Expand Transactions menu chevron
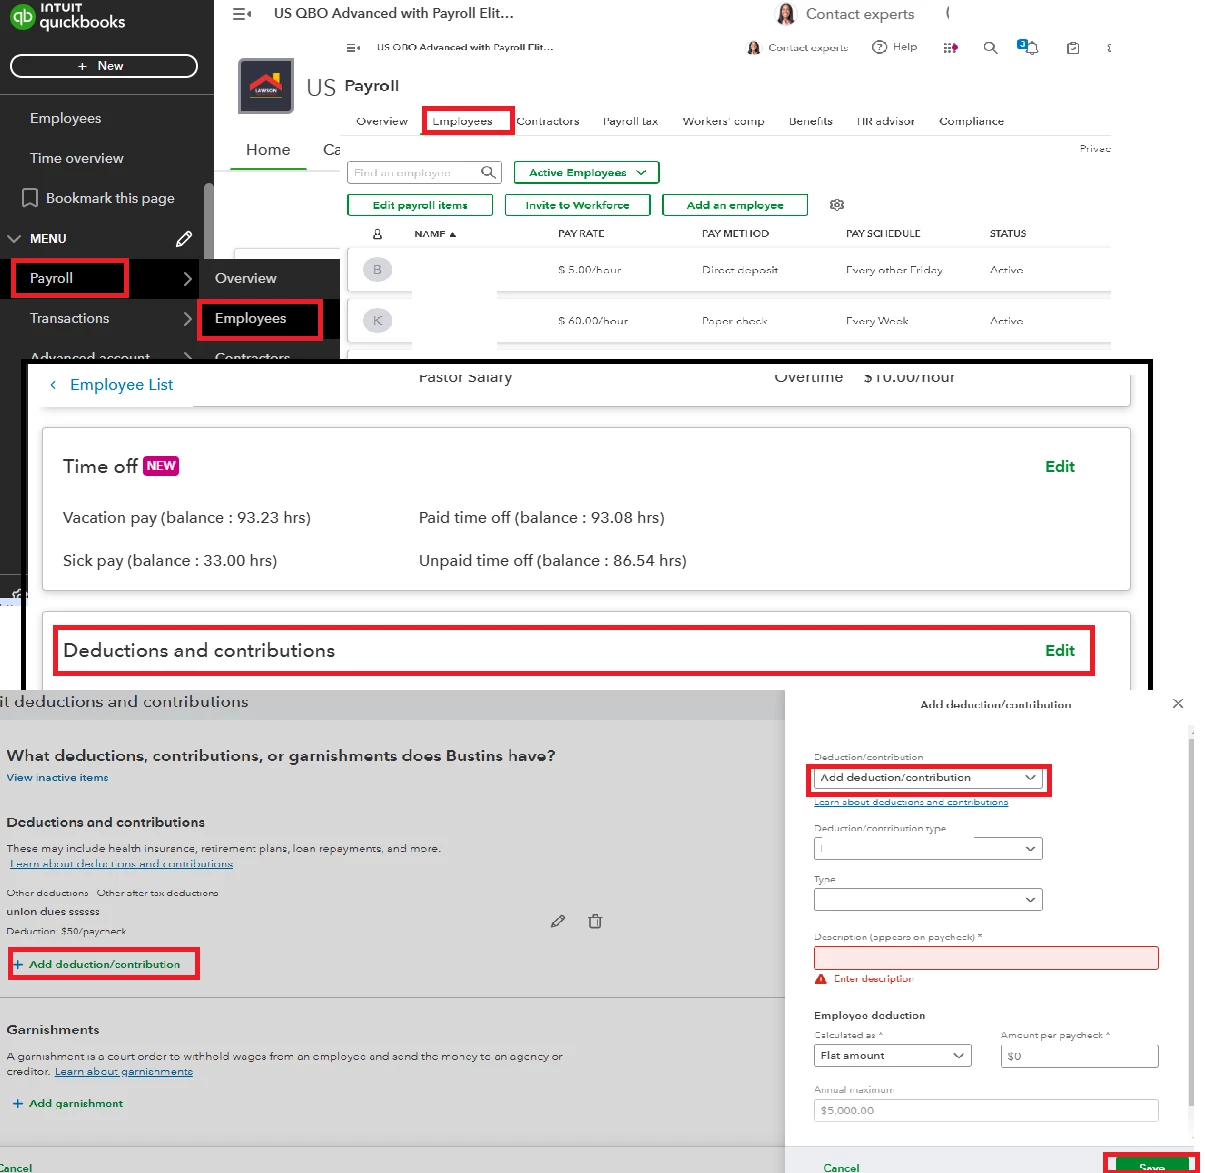Screen dimensions: 1205x1173 pyautogui.click(x=187, y=319)
